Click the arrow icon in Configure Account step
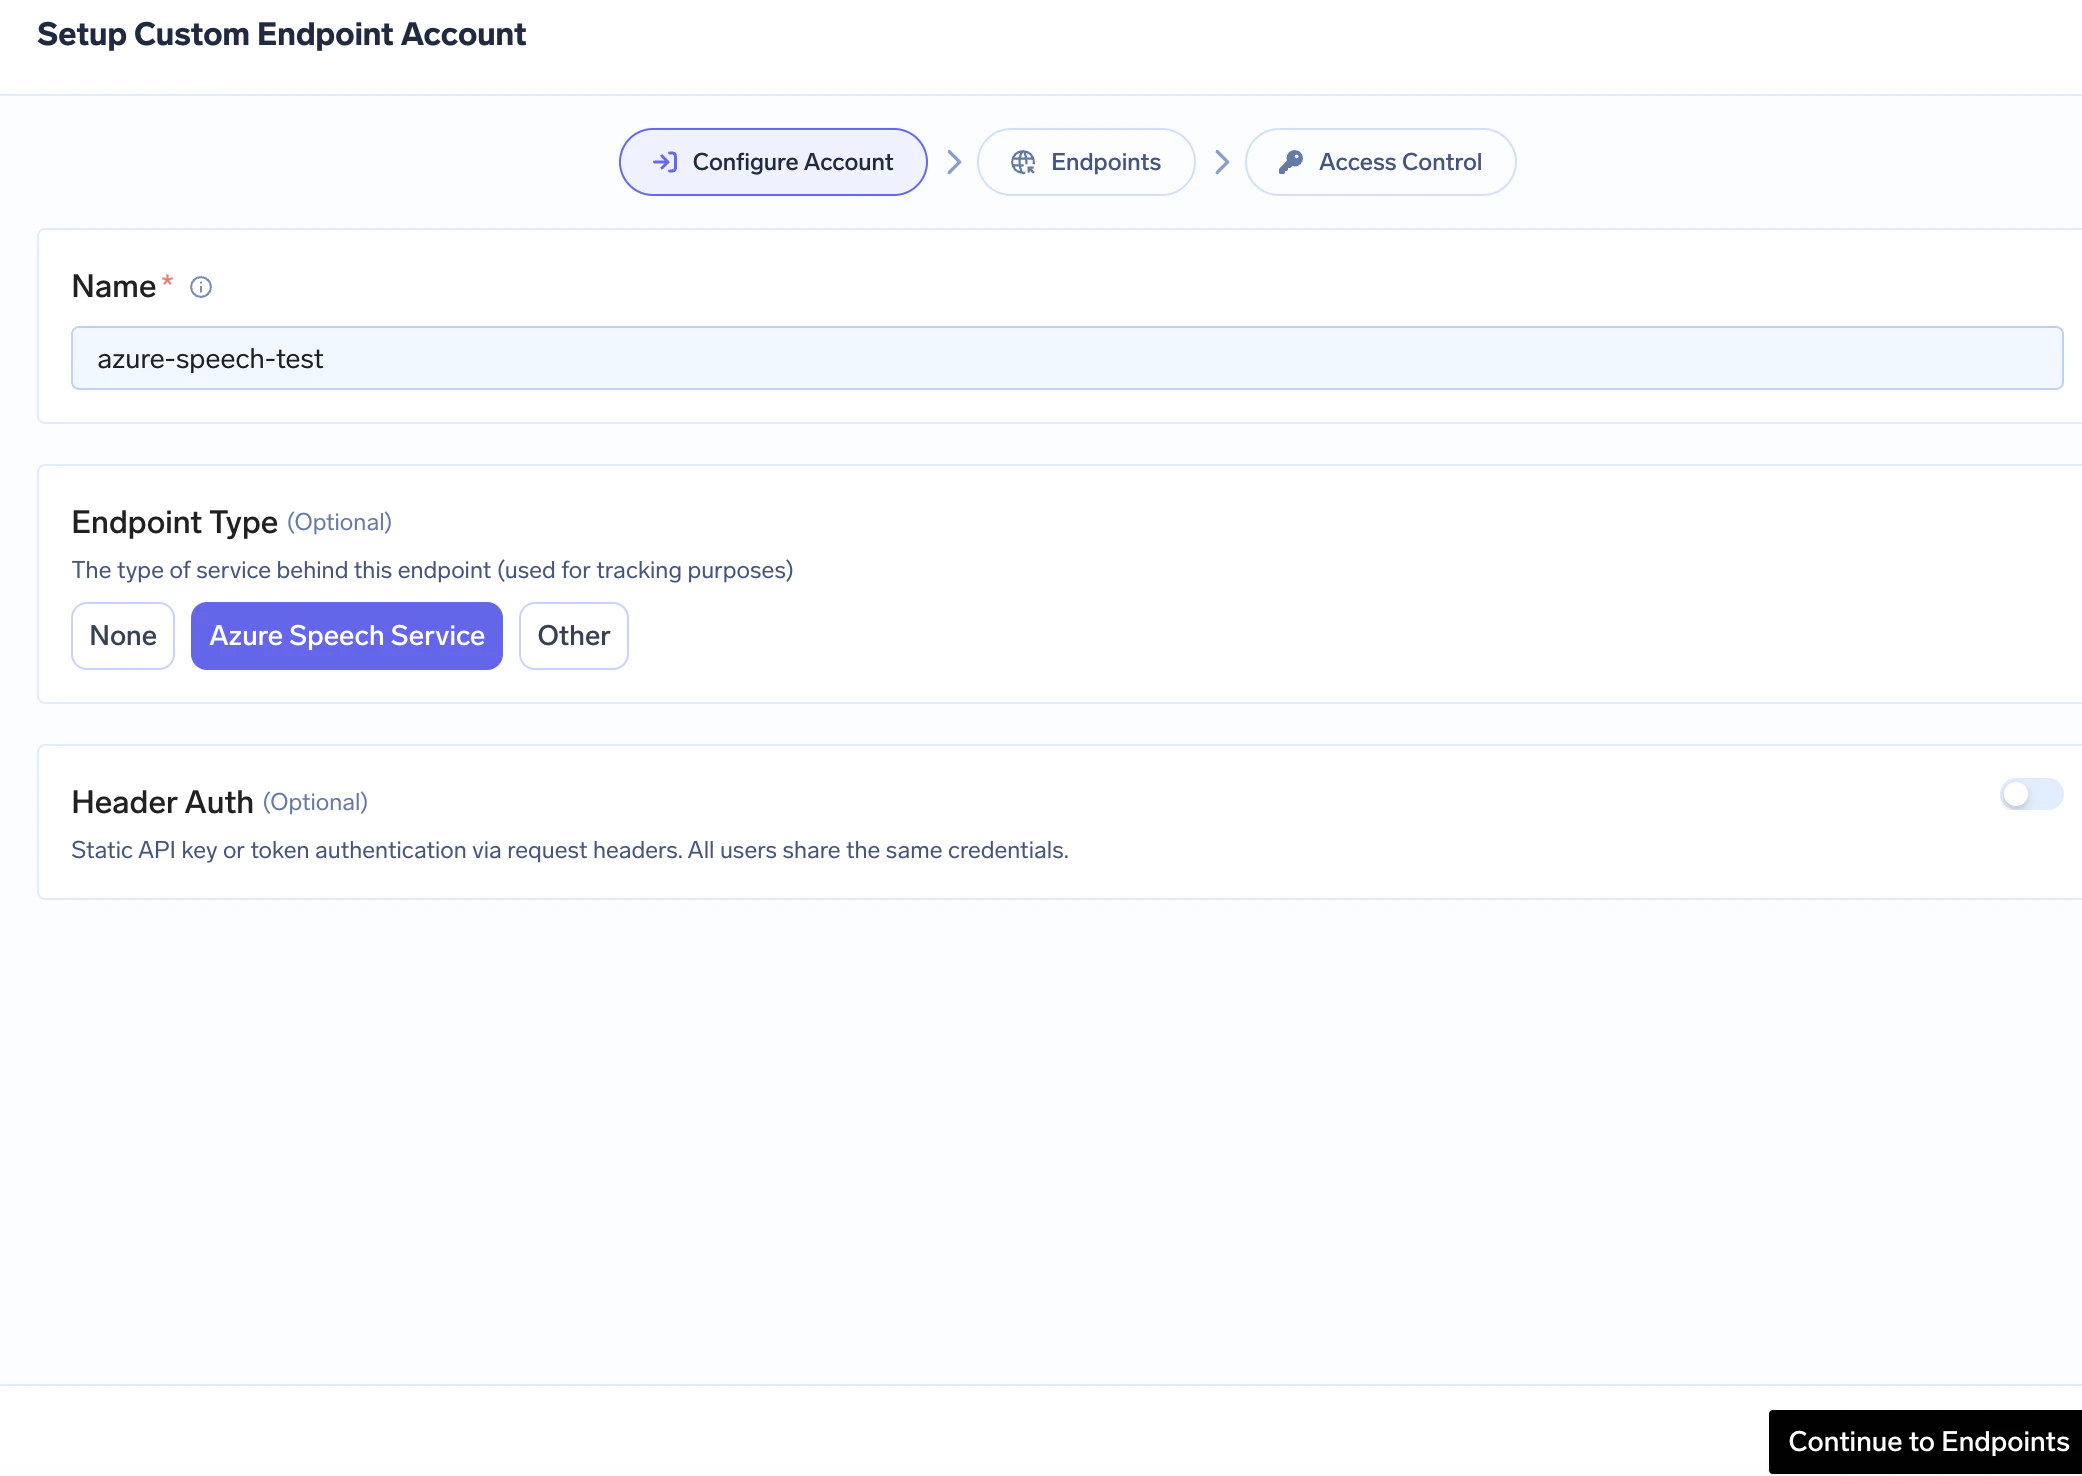The image size is (2082, 1476). (x=666, y=161)
